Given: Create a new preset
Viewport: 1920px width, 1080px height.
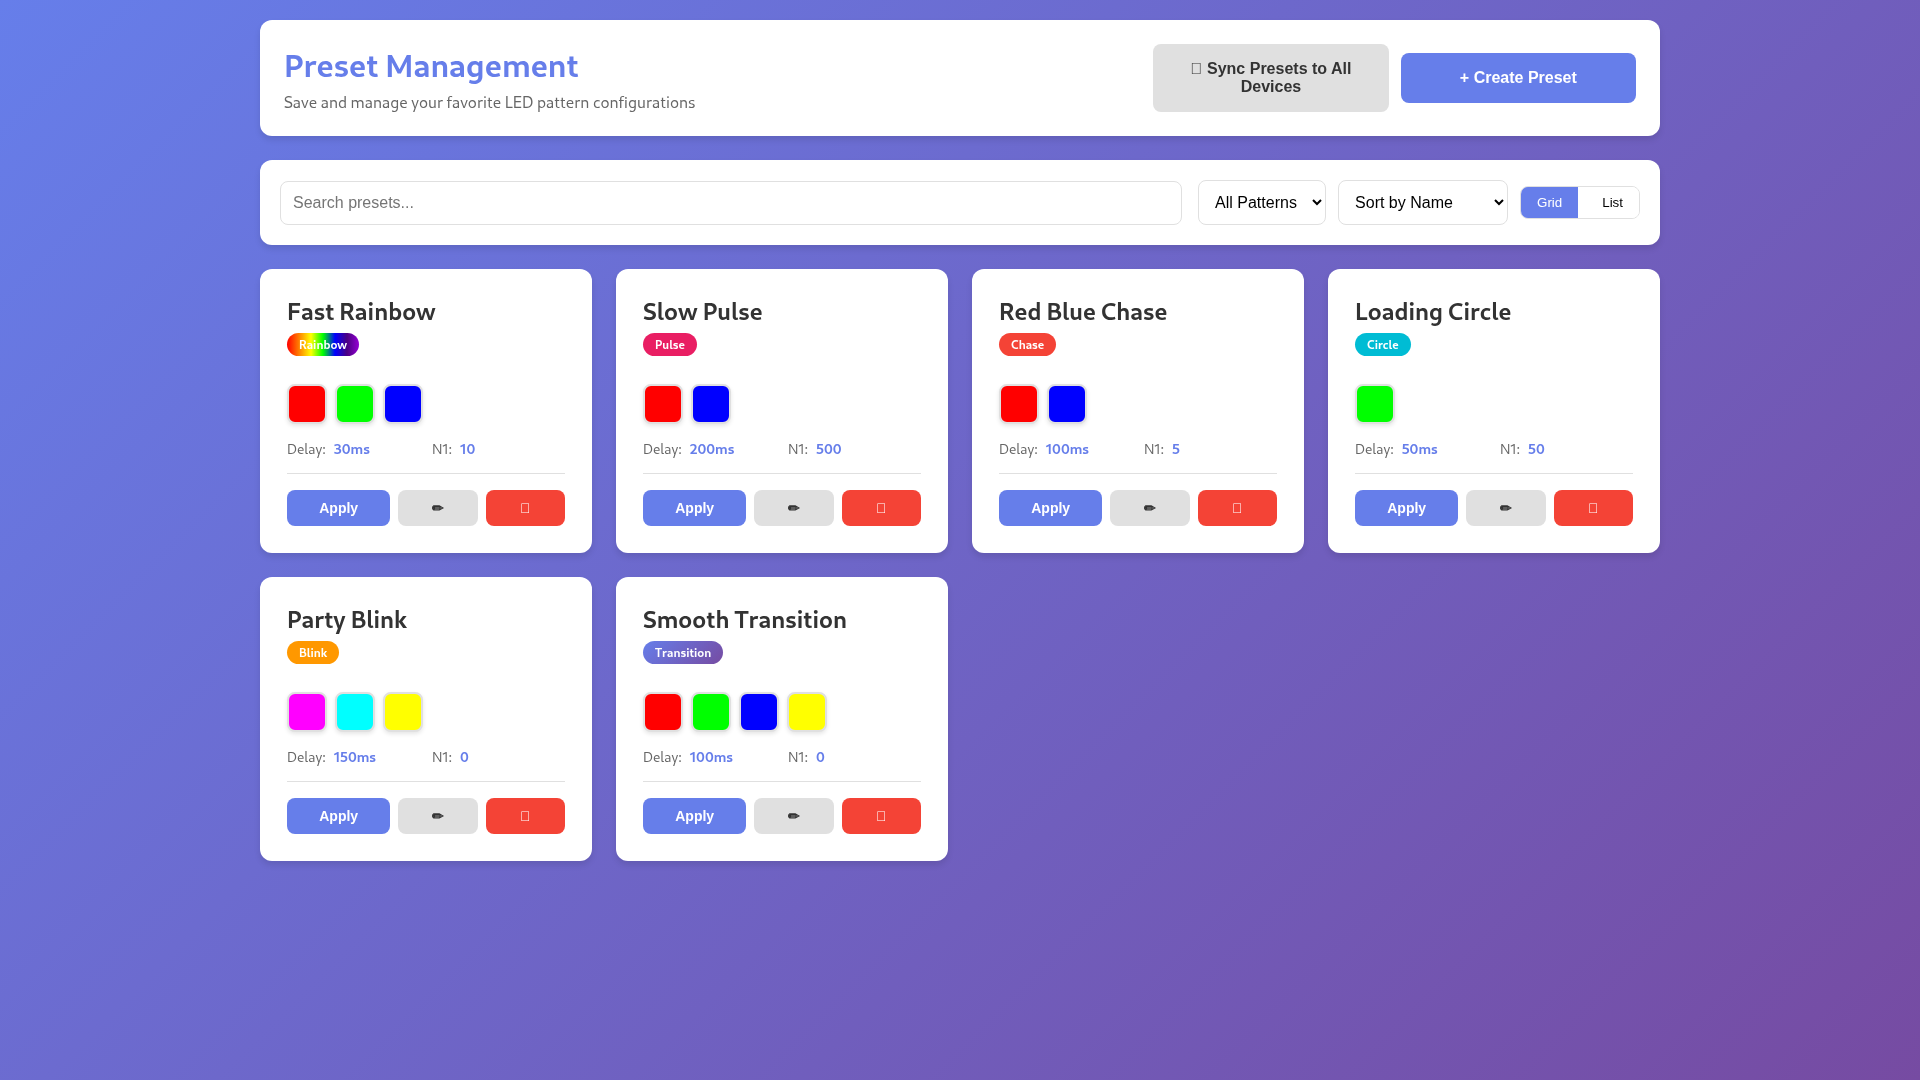Looking at the screenshot, I should tap(1517, 78).
